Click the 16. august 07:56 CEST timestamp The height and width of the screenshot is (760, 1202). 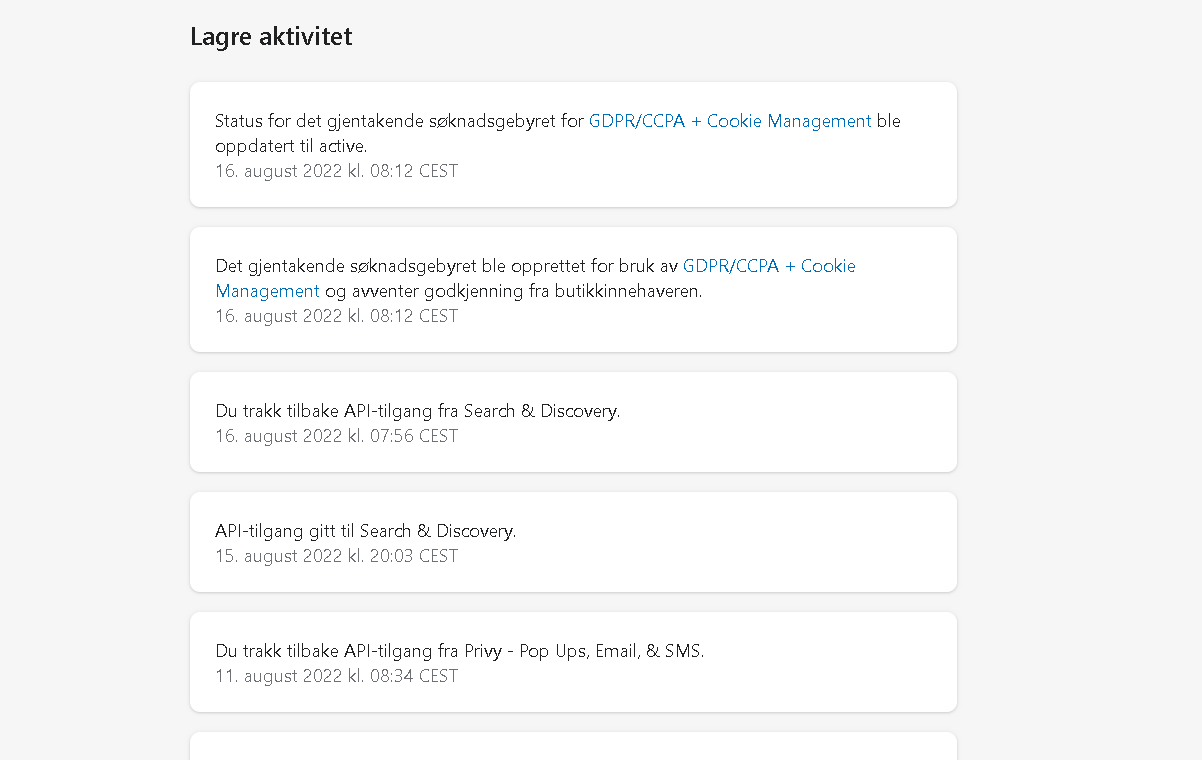coord(336,436)
